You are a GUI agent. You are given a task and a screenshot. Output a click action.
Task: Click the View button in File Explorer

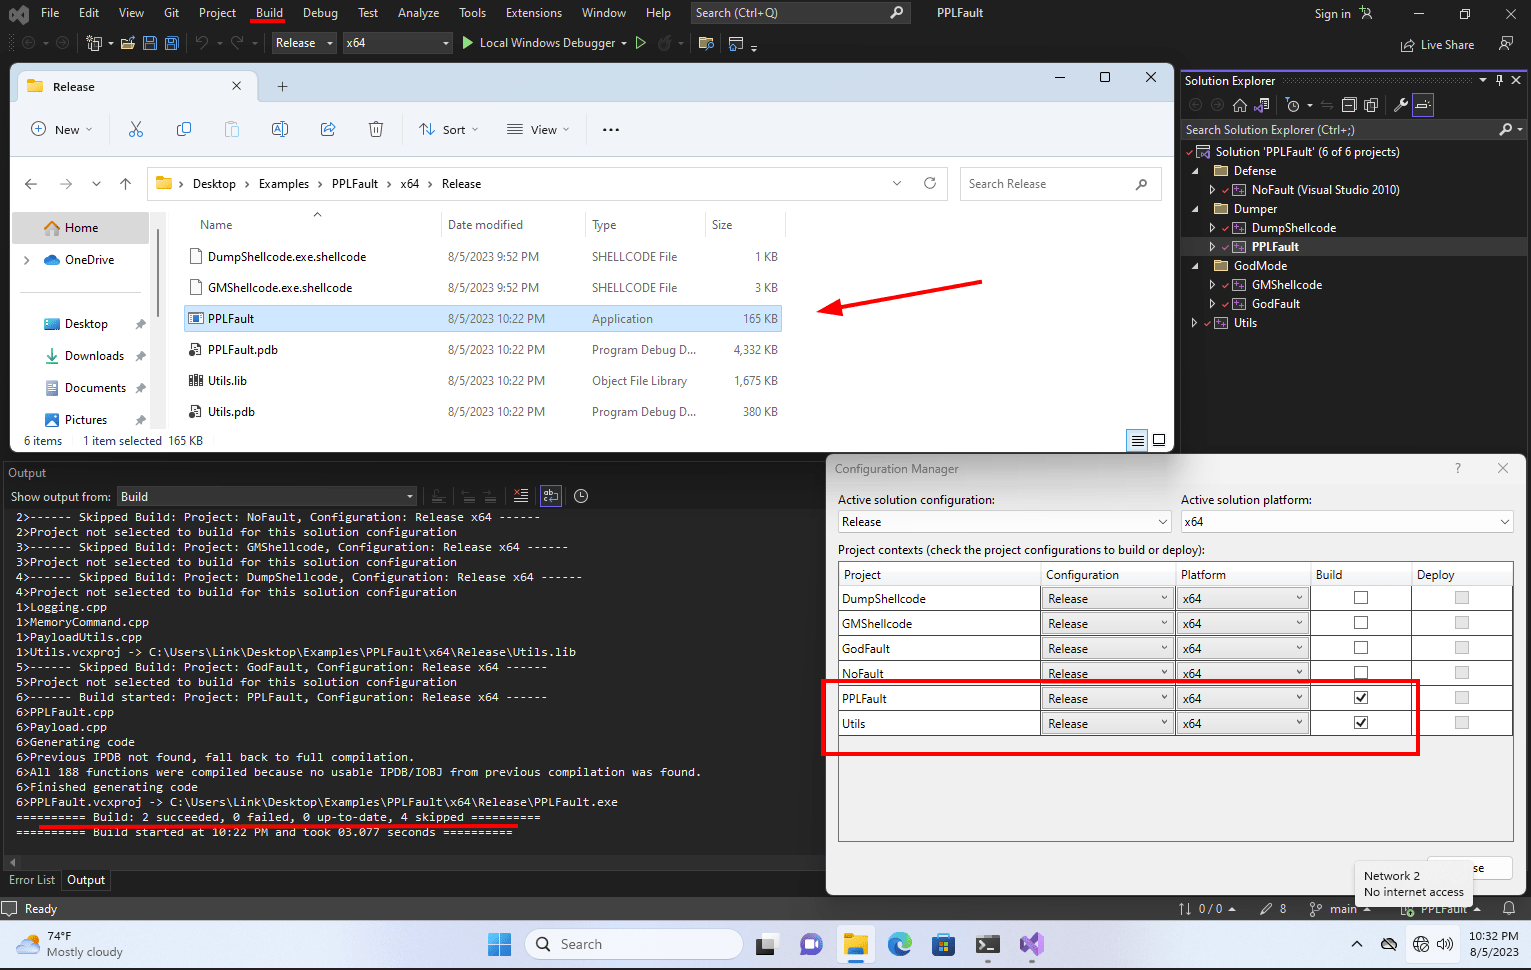click(x=538, y=129)
